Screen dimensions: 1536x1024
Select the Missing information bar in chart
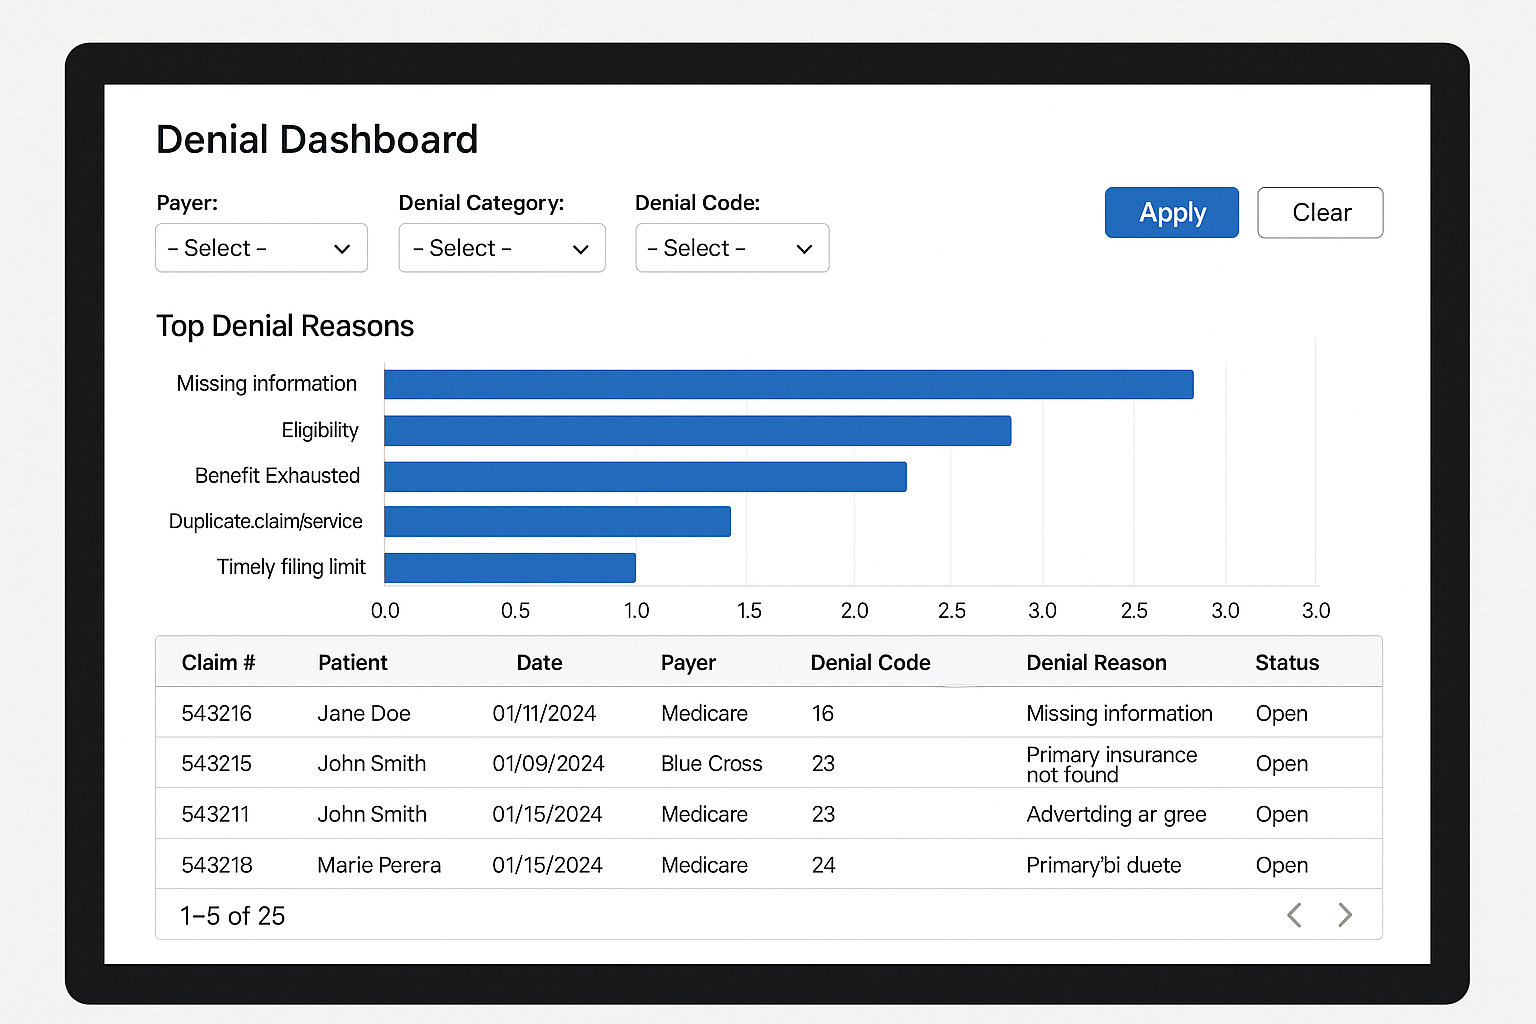point(788,385)
